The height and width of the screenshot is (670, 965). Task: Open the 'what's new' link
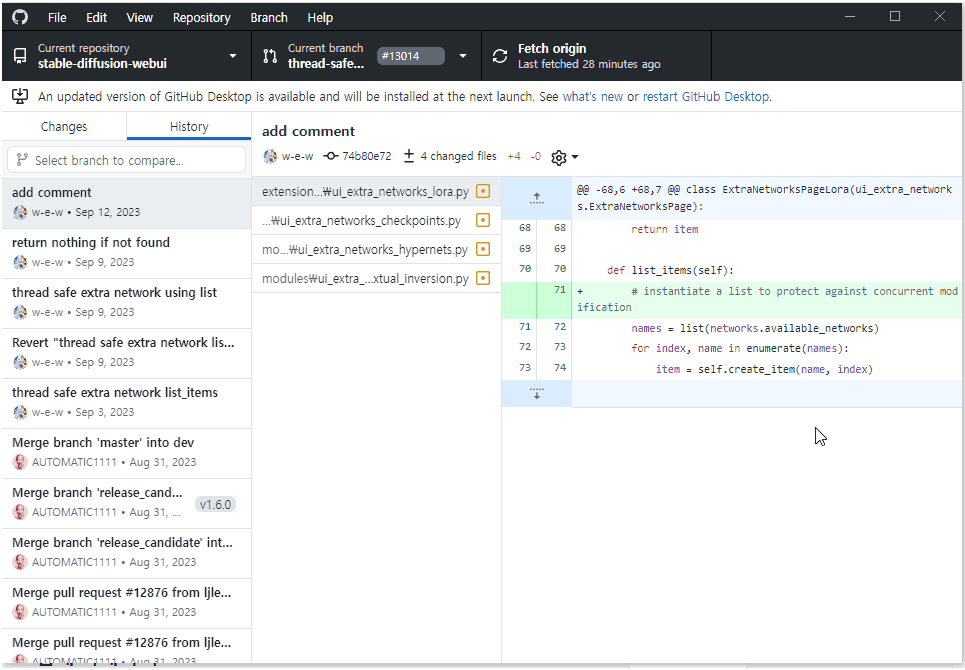click(x=593, y=97)
